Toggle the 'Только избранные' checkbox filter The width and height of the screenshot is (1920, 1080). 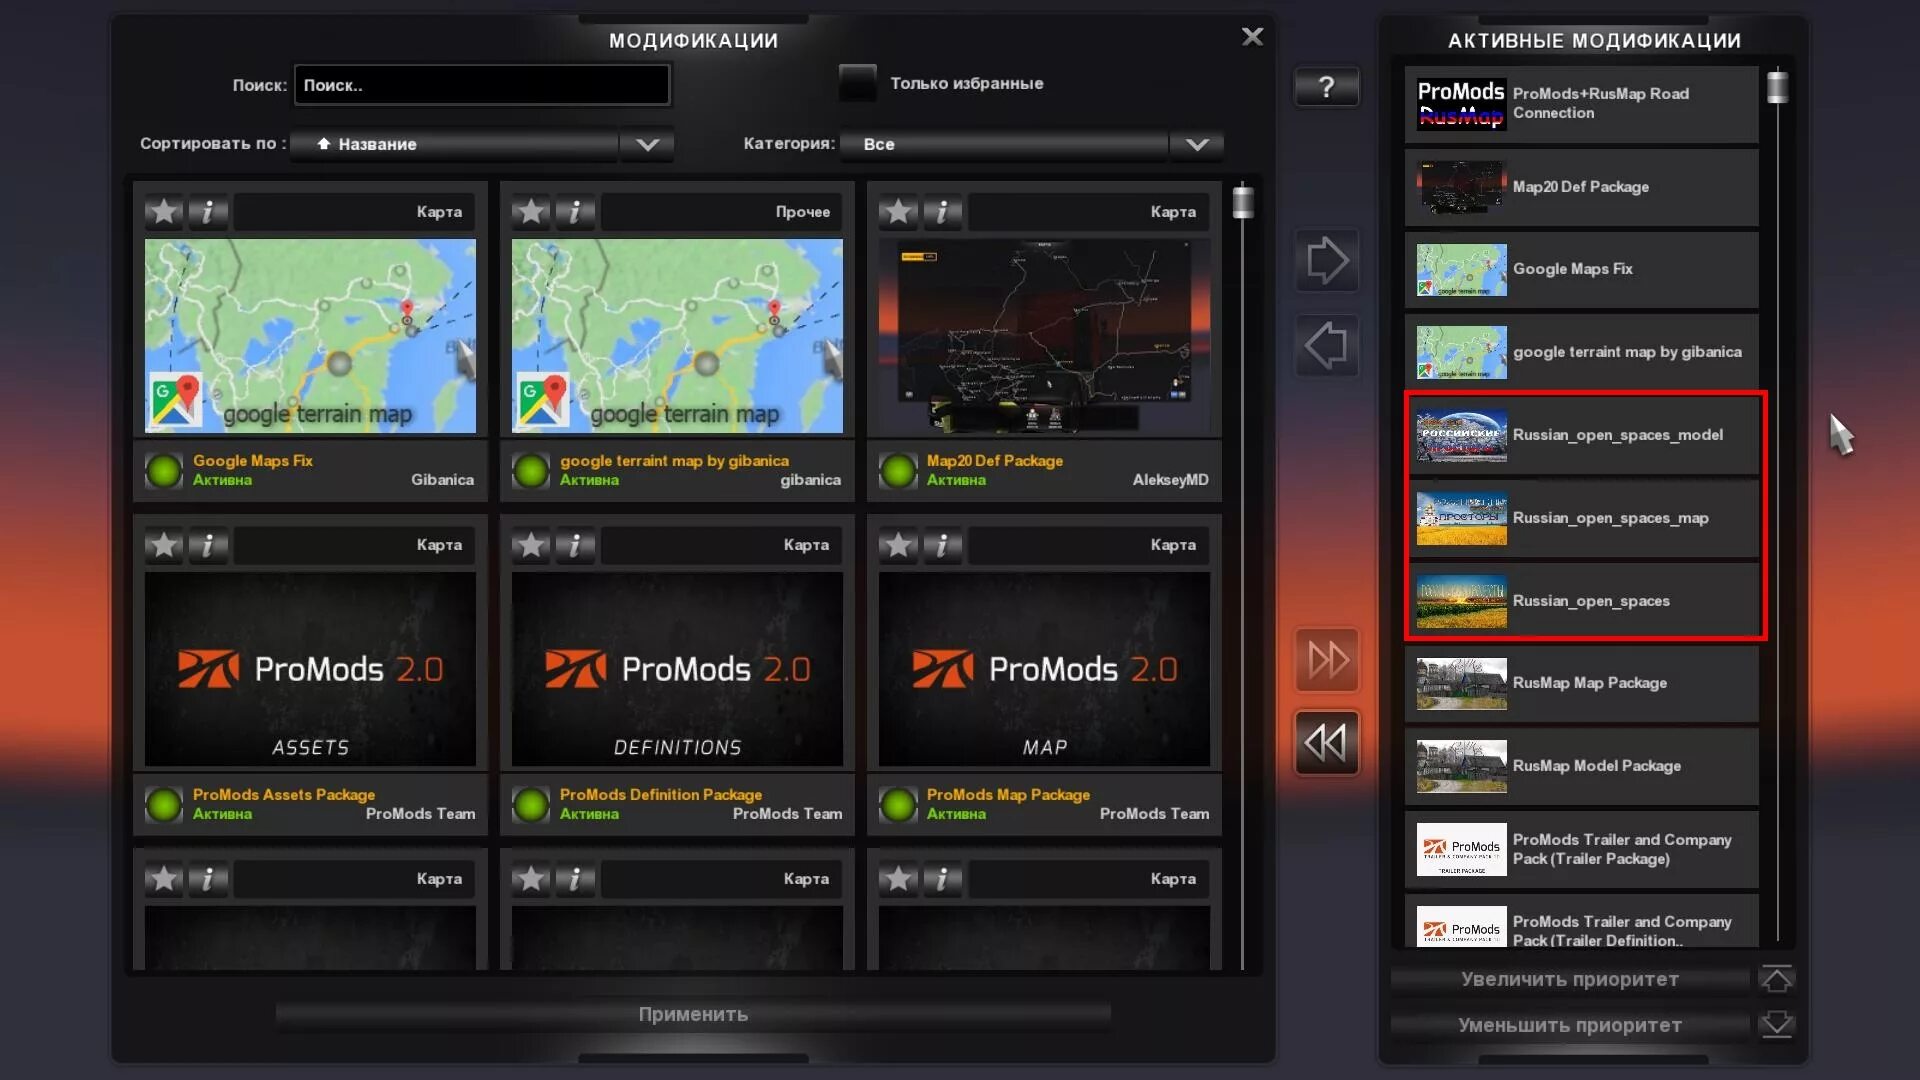(856, 83)
